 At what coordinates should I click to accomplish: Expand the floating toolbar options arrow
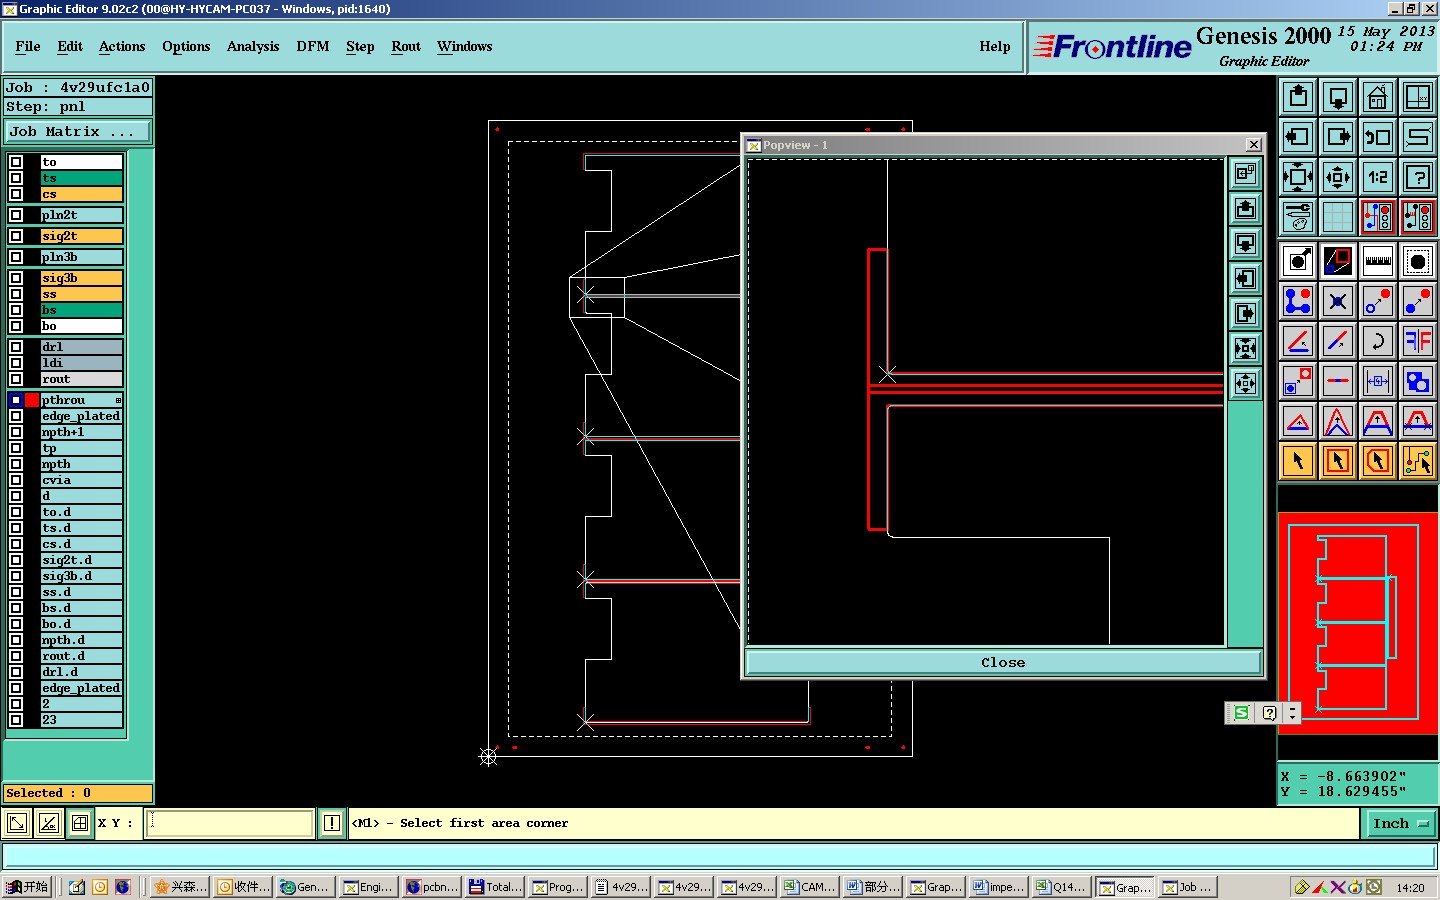click(1293, 713)
